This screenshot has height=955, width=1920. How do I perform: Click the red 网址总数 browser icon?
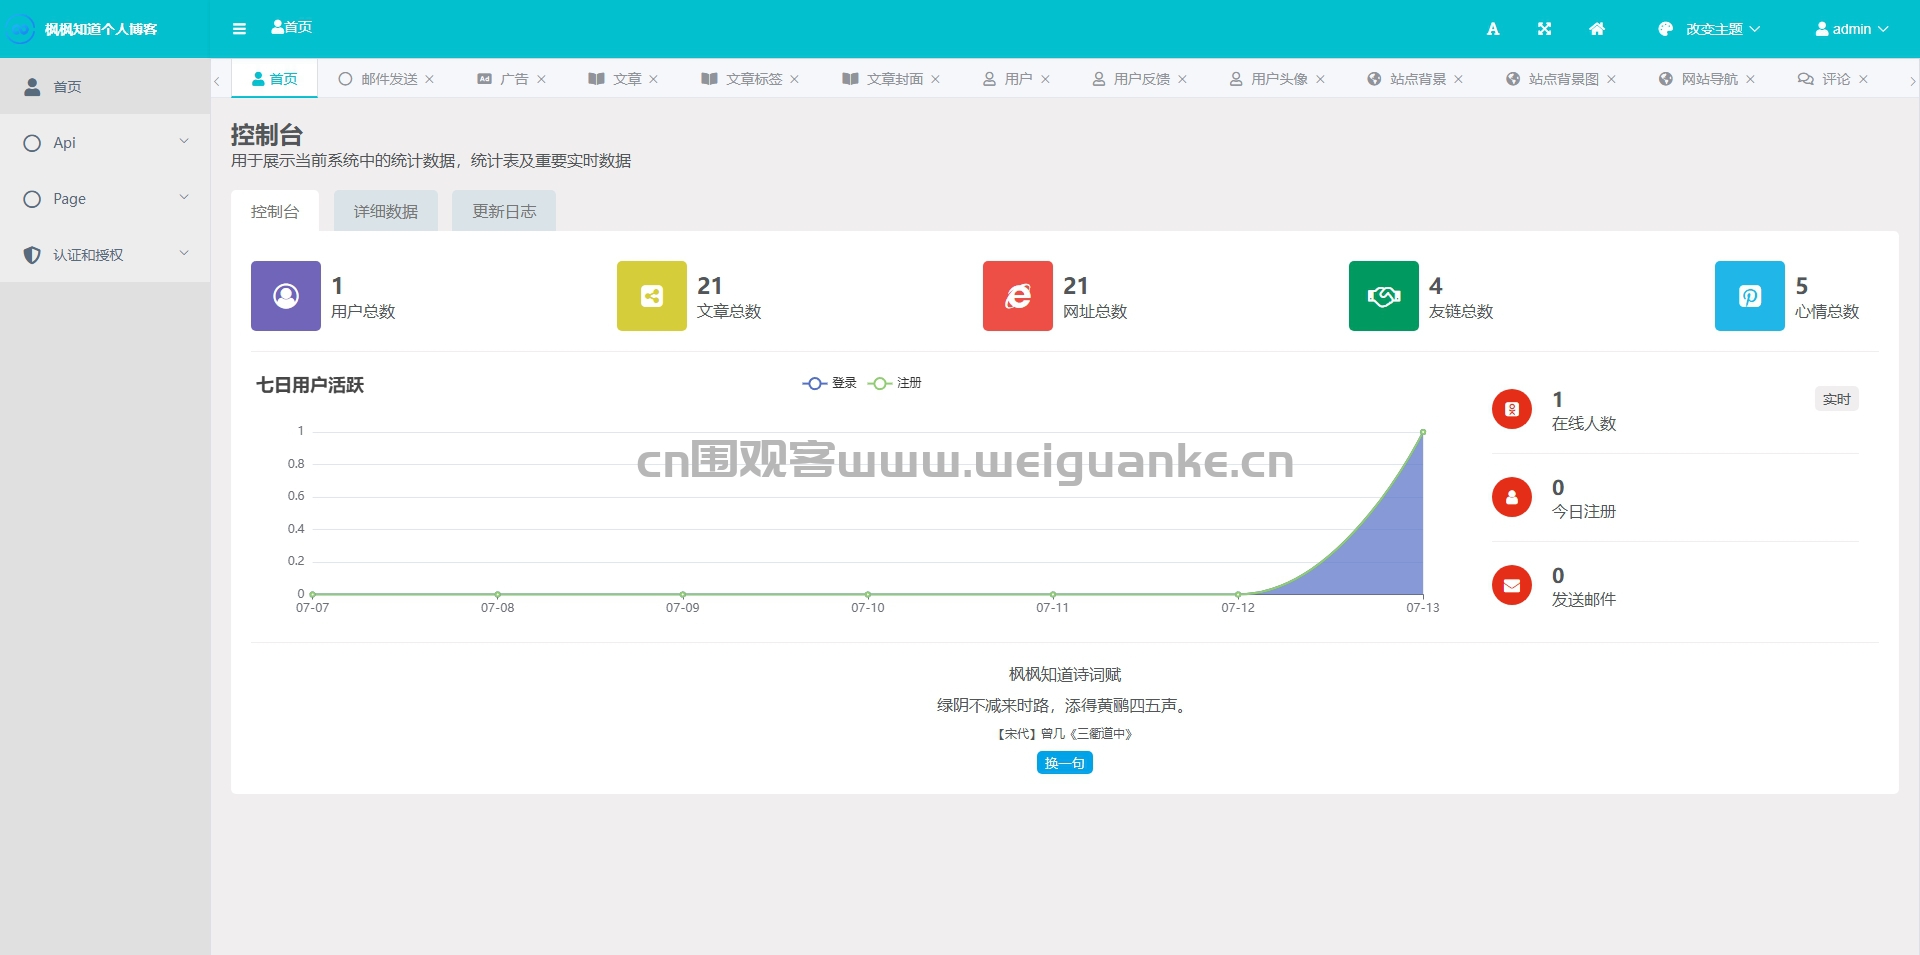pos(1018,296)
